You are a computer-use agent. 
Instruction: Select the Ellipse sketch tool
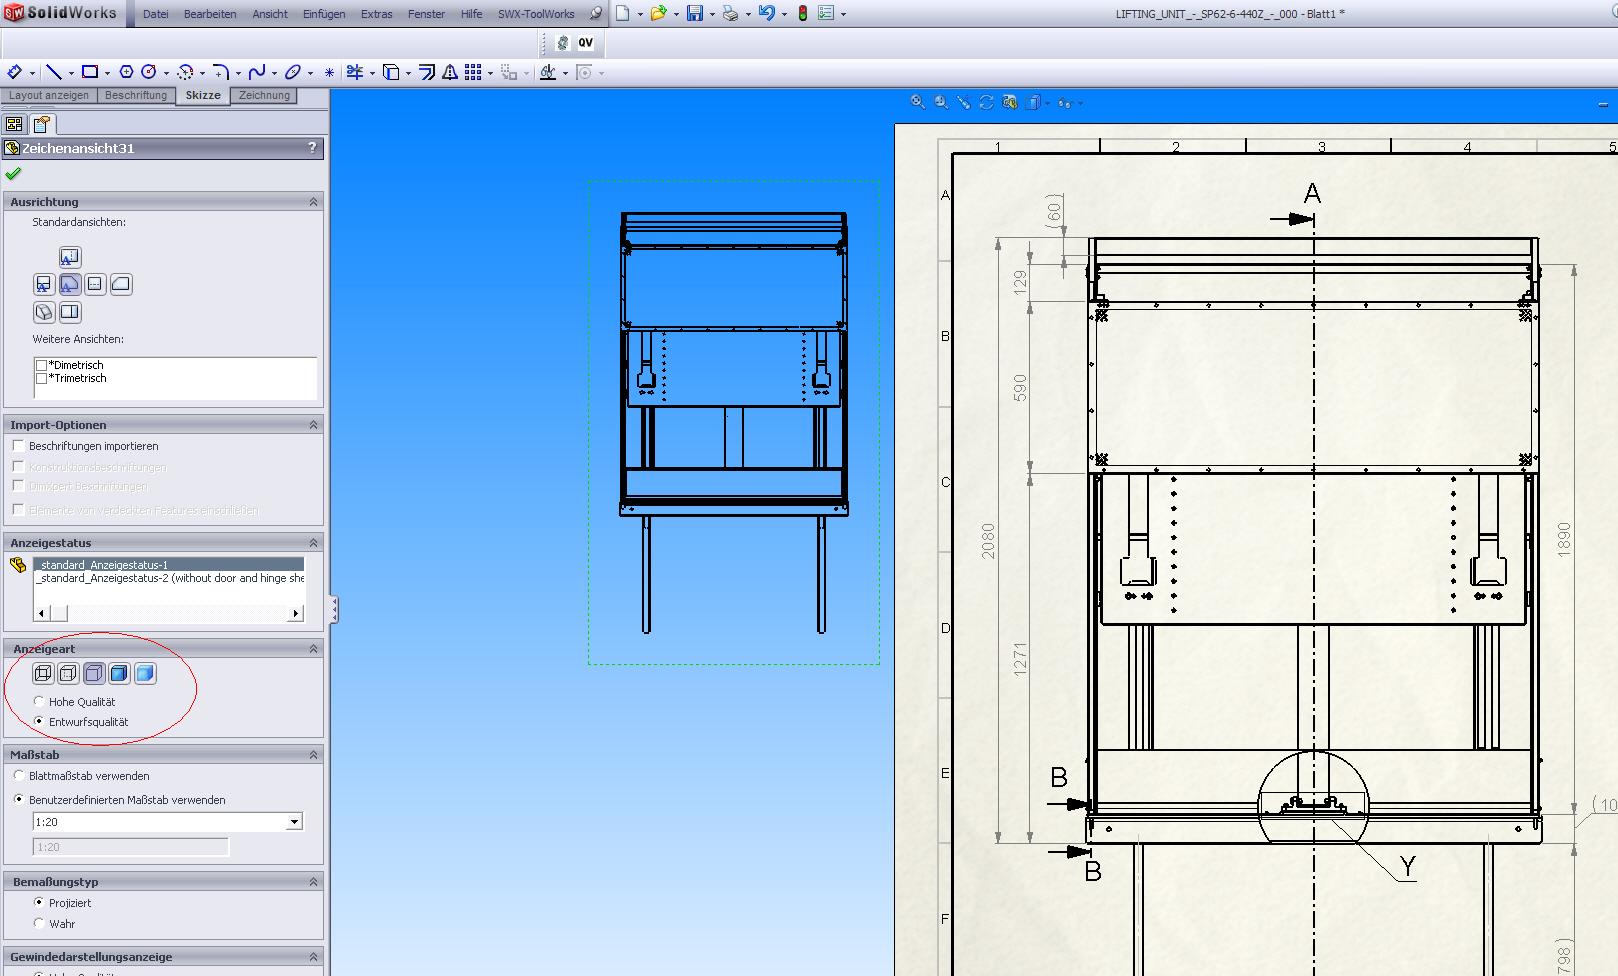293,72
